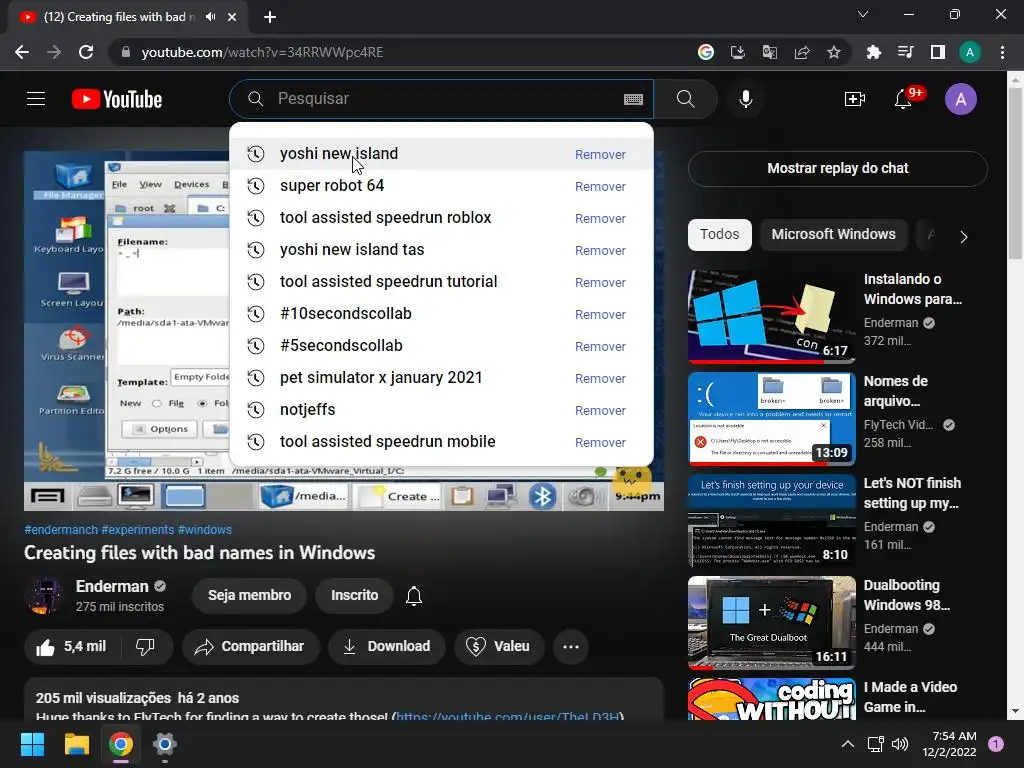Open "Nomes de arquivo..." video thumbnail
This screenshot has width=1024, height=768.
tap(771, 419)
